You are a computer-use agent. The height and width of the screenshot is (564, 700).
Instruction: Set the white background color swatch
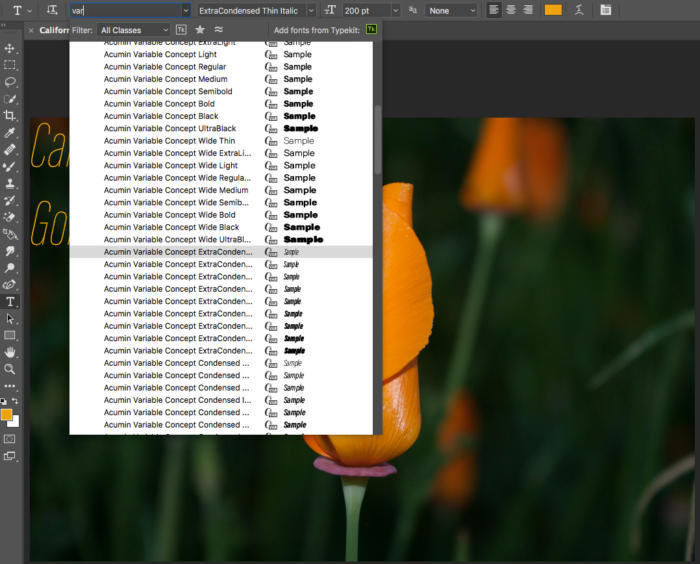click(x=15, y=422)
